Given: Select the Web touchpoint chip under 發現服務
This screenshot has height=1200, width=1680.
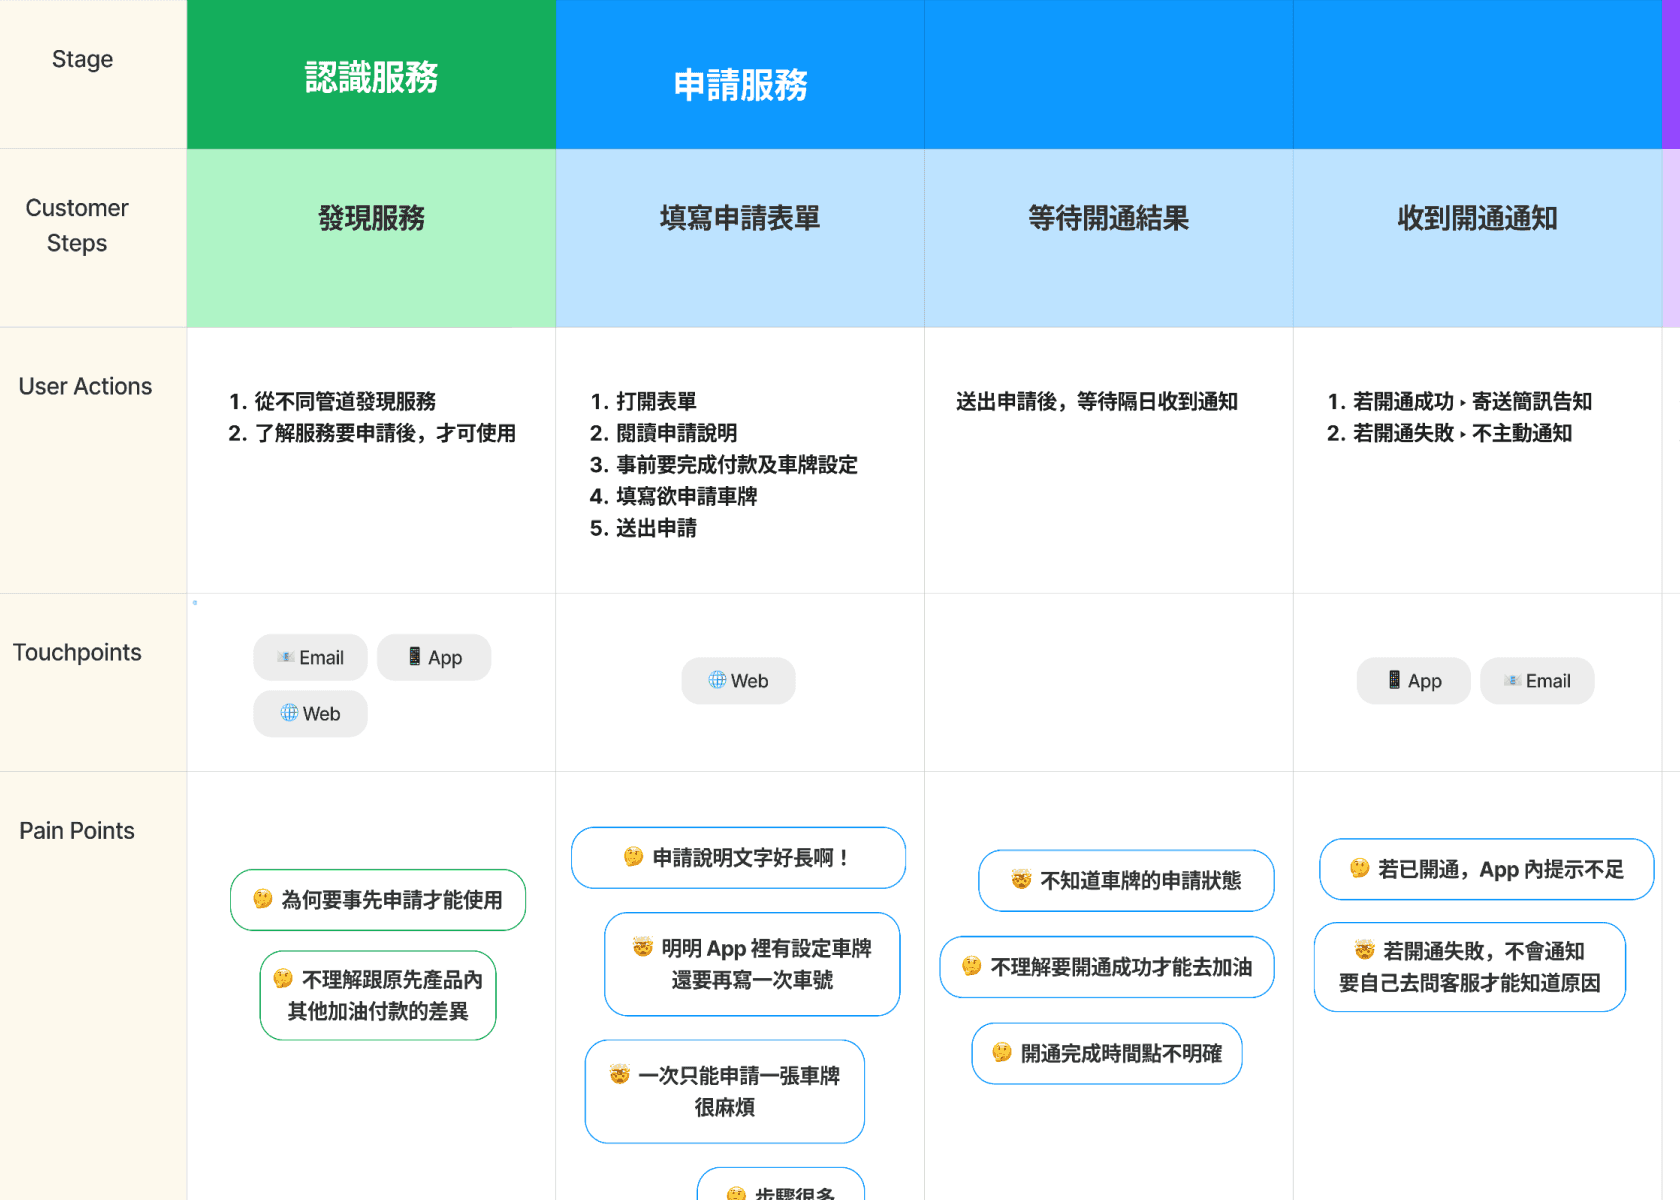Looking at the screenshot, I should tap(310, 714).
